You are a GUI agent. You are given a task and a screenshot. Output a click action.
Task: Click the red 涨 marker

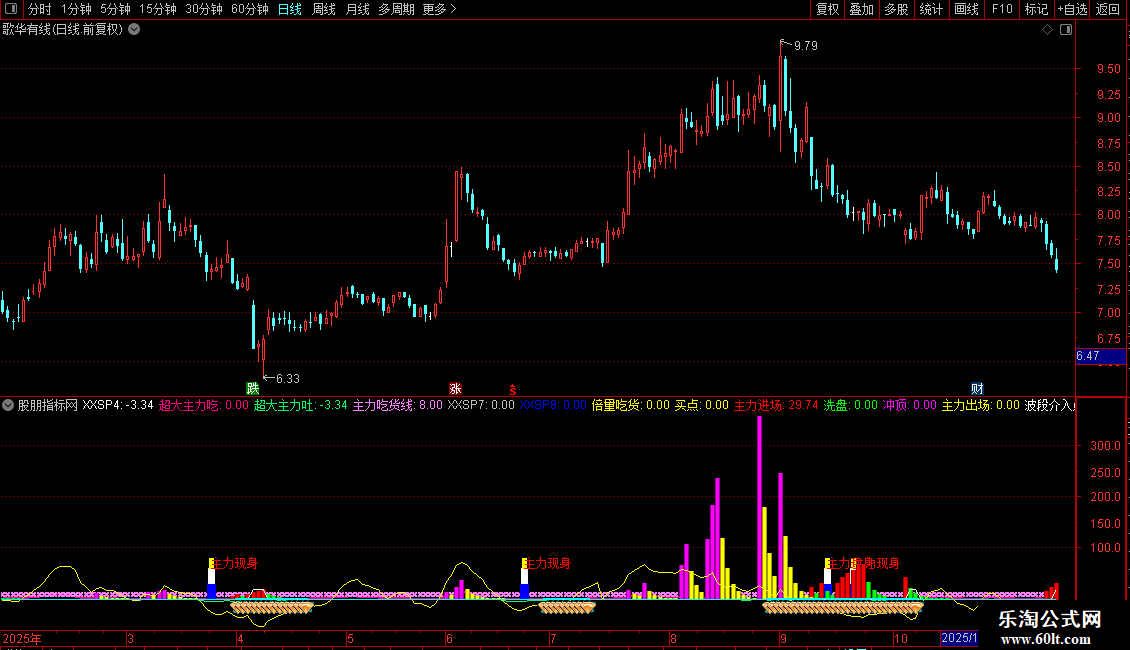(455, 388)
